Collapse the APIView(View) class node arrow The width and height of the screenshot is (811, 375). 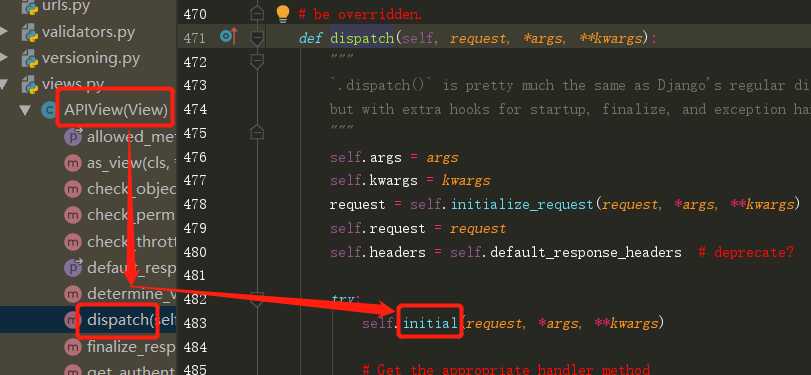pyautogui.click(x=25, y=110)
